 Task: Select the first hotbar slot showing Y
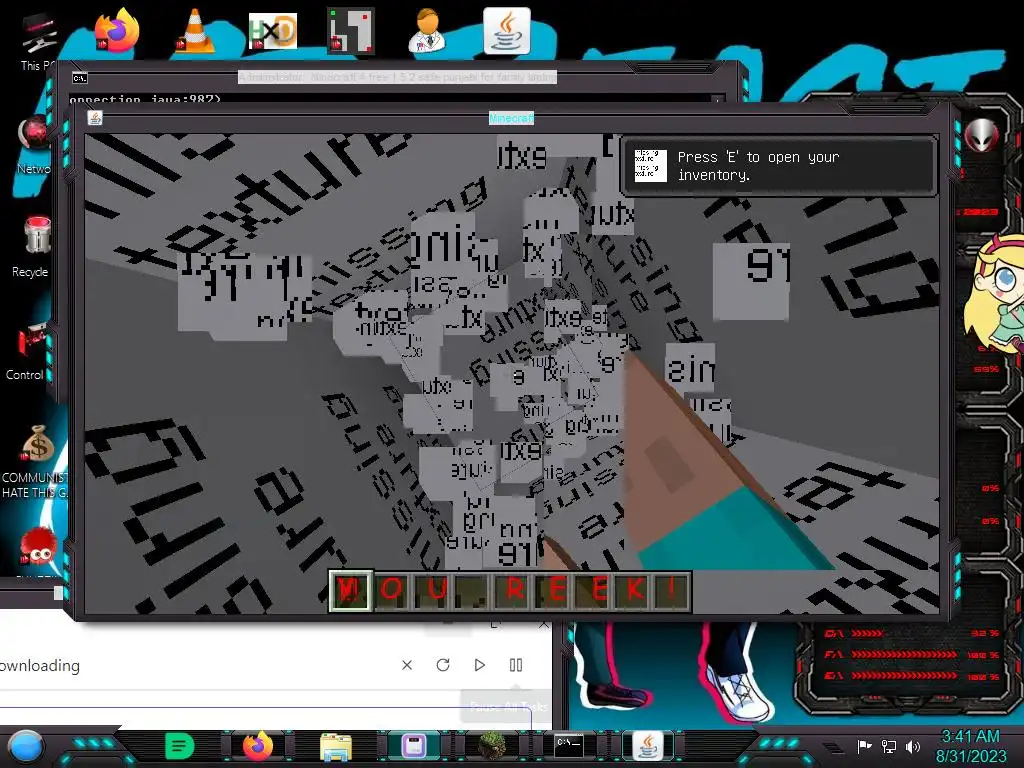[x=351, y=591]
